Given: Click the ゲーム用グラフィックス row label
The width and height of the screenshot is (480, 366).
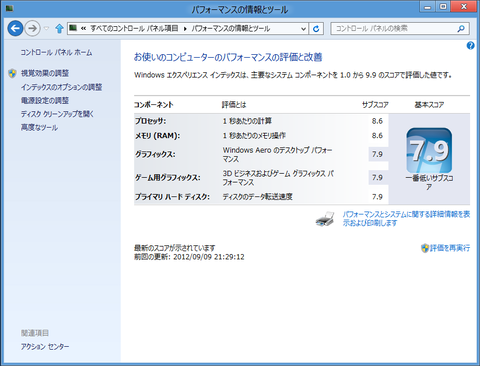Looking at the screenshot, I should (168, 178).
